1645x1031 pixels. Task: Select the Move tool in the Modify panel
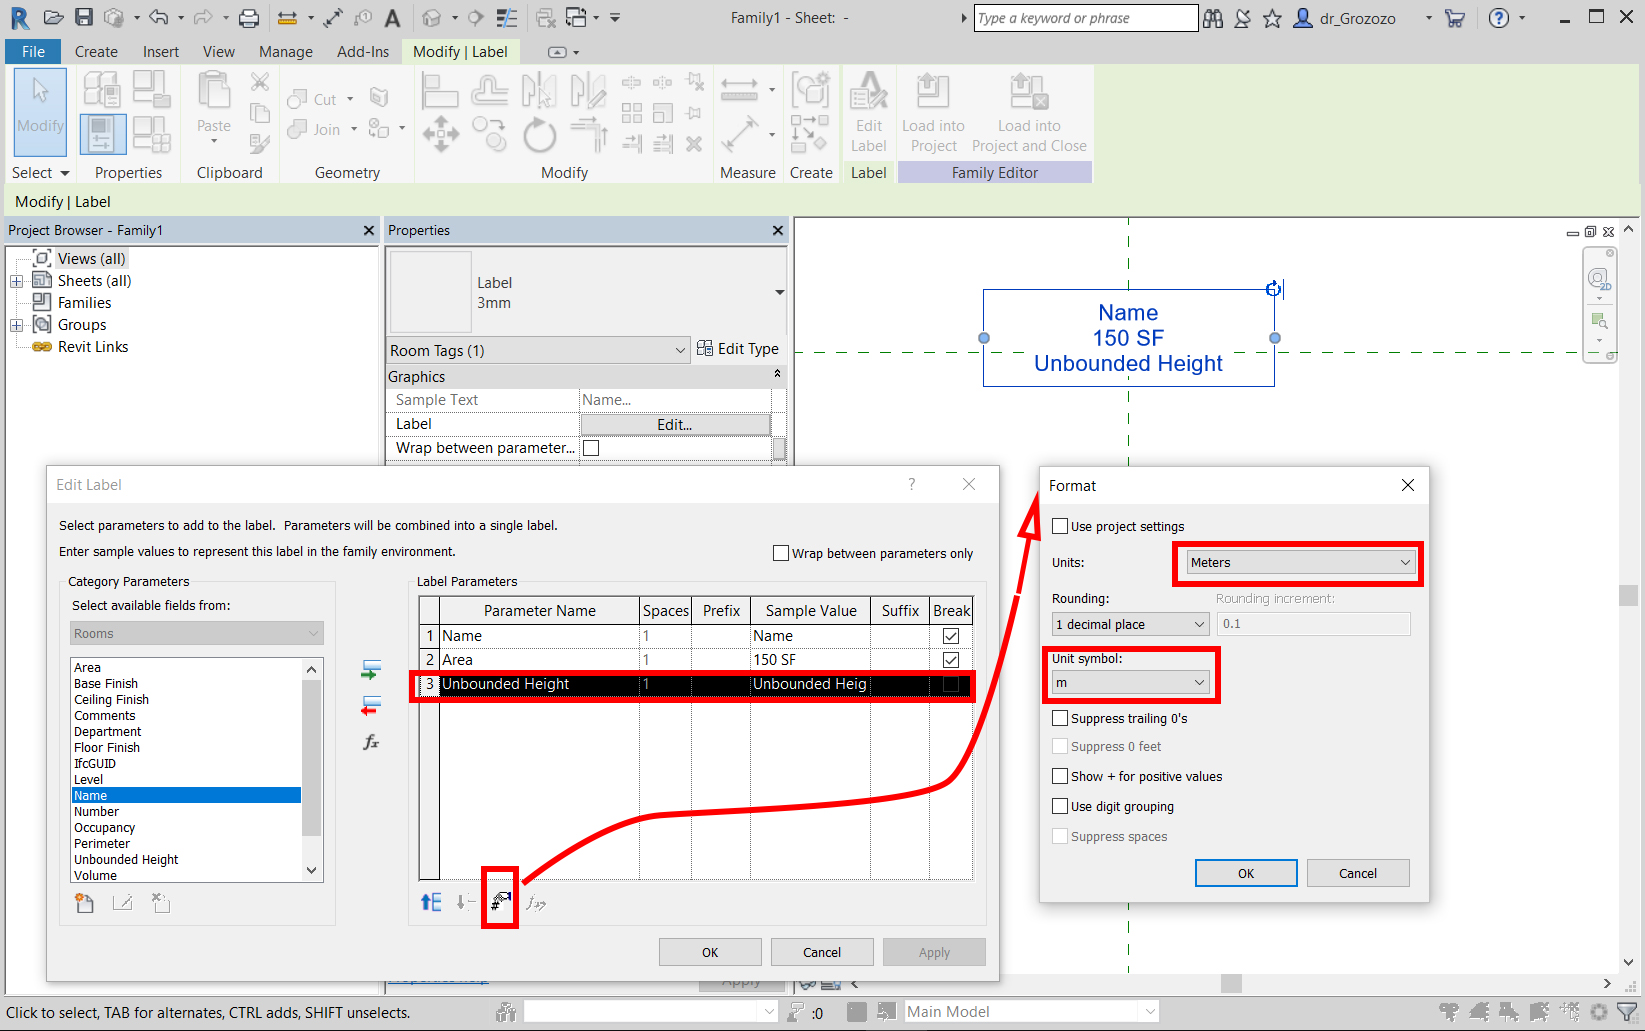(440, 135)
